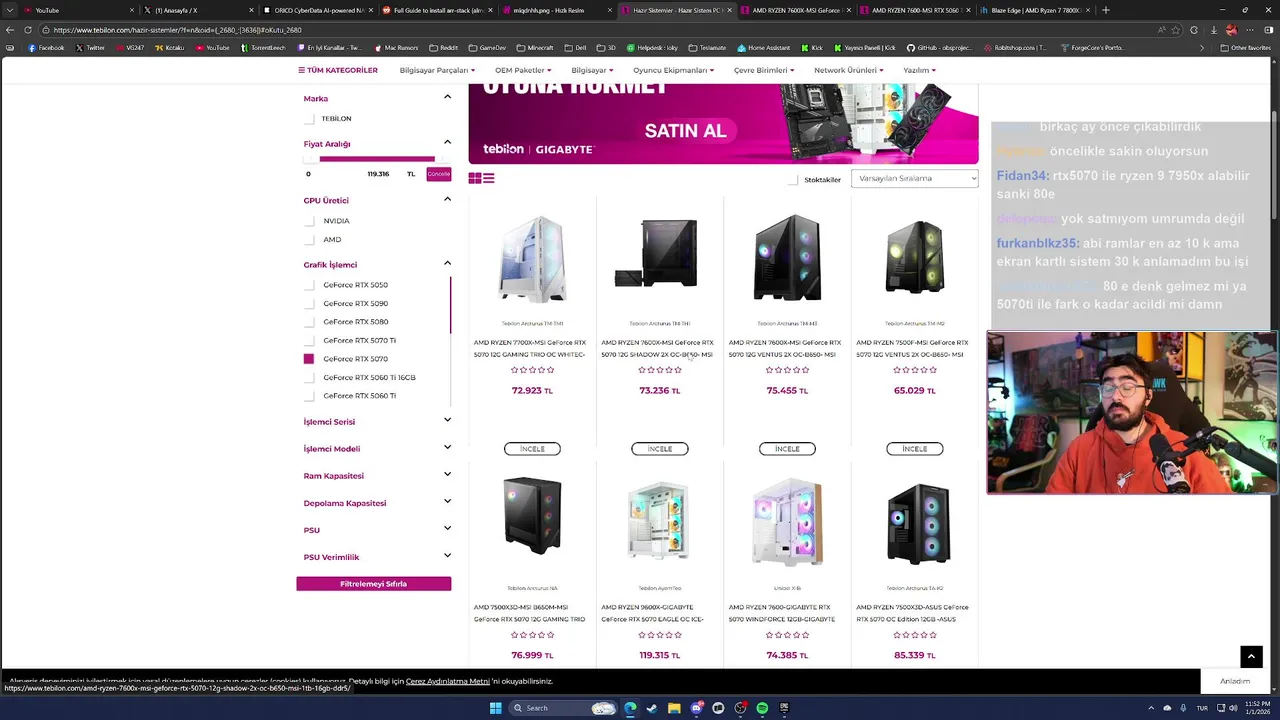This screenshot has height=720, width=1280.
Task: Open the Reddit bookmark
Action: (443, 48)
